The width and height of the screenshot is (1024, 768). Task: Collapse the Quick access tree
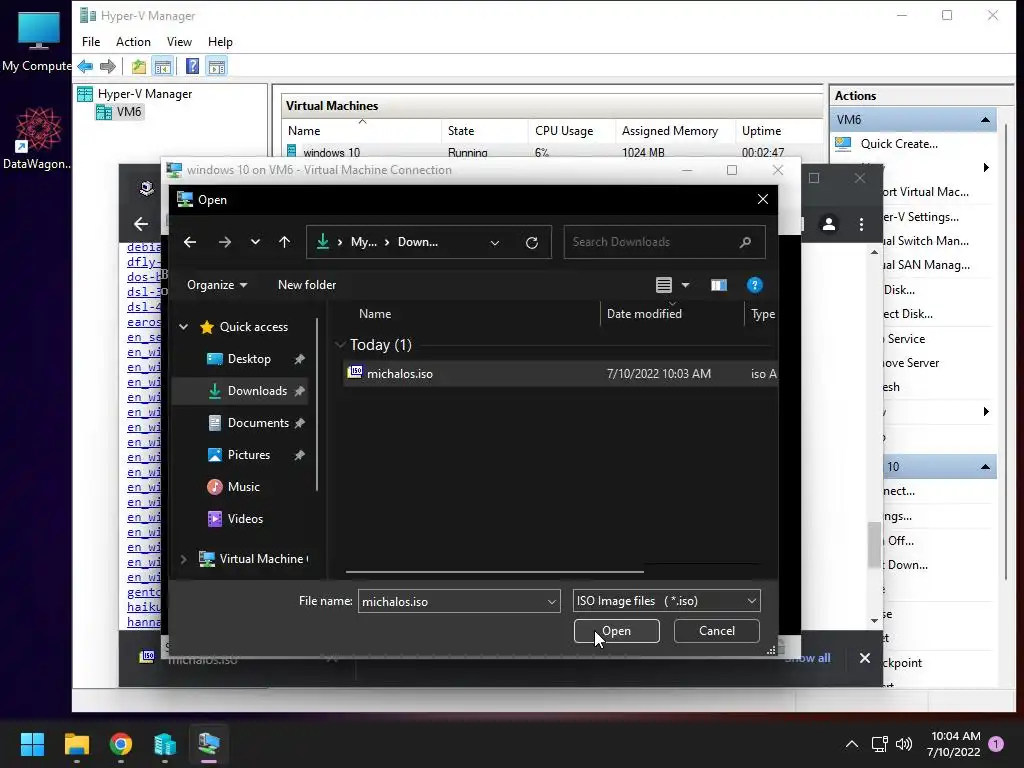(x=184, y=327)
